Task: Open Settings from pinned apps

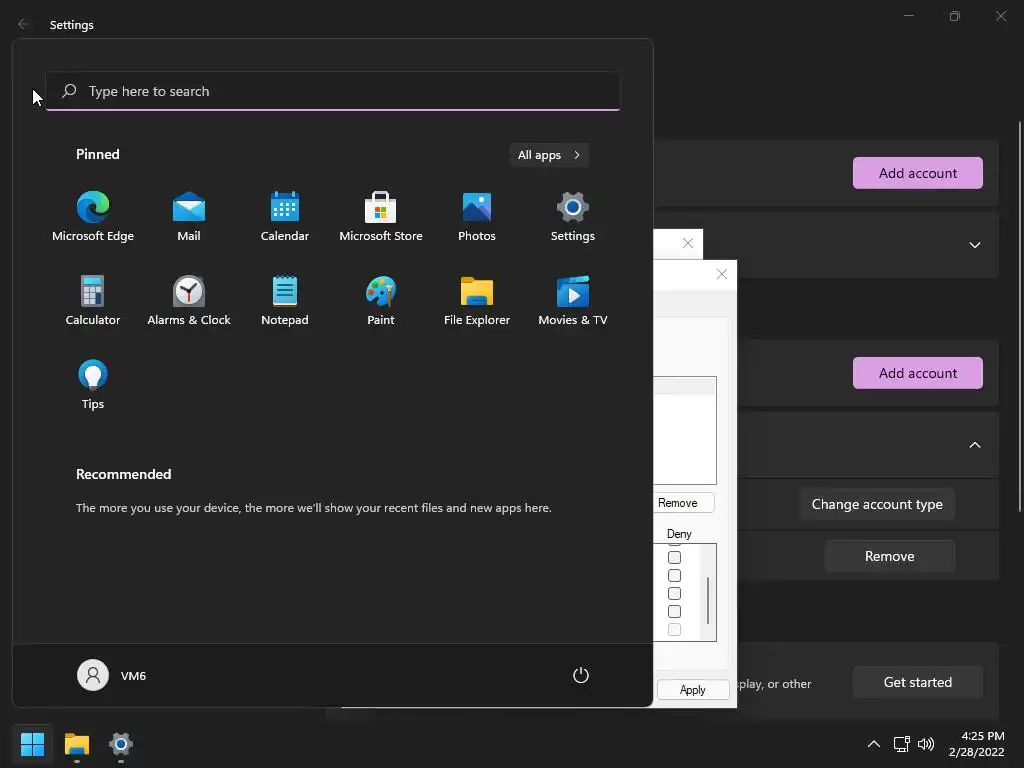Action: pos(573,216)
